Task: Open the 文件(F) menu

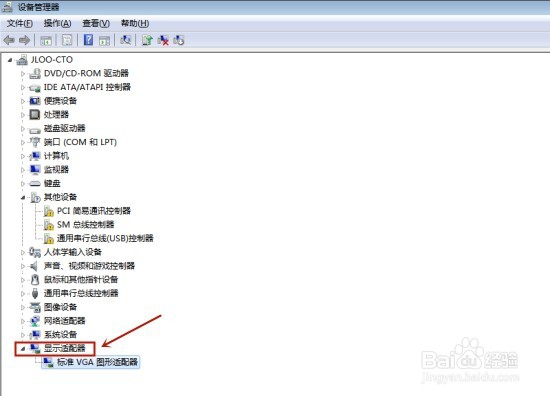Action: (20, 24)
